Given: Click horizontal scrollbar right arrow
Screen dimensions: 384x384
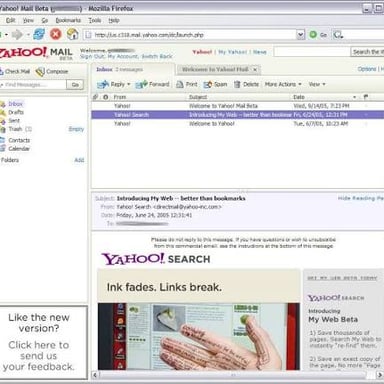Looking at the screenshot, I should (x=380, y=375).
